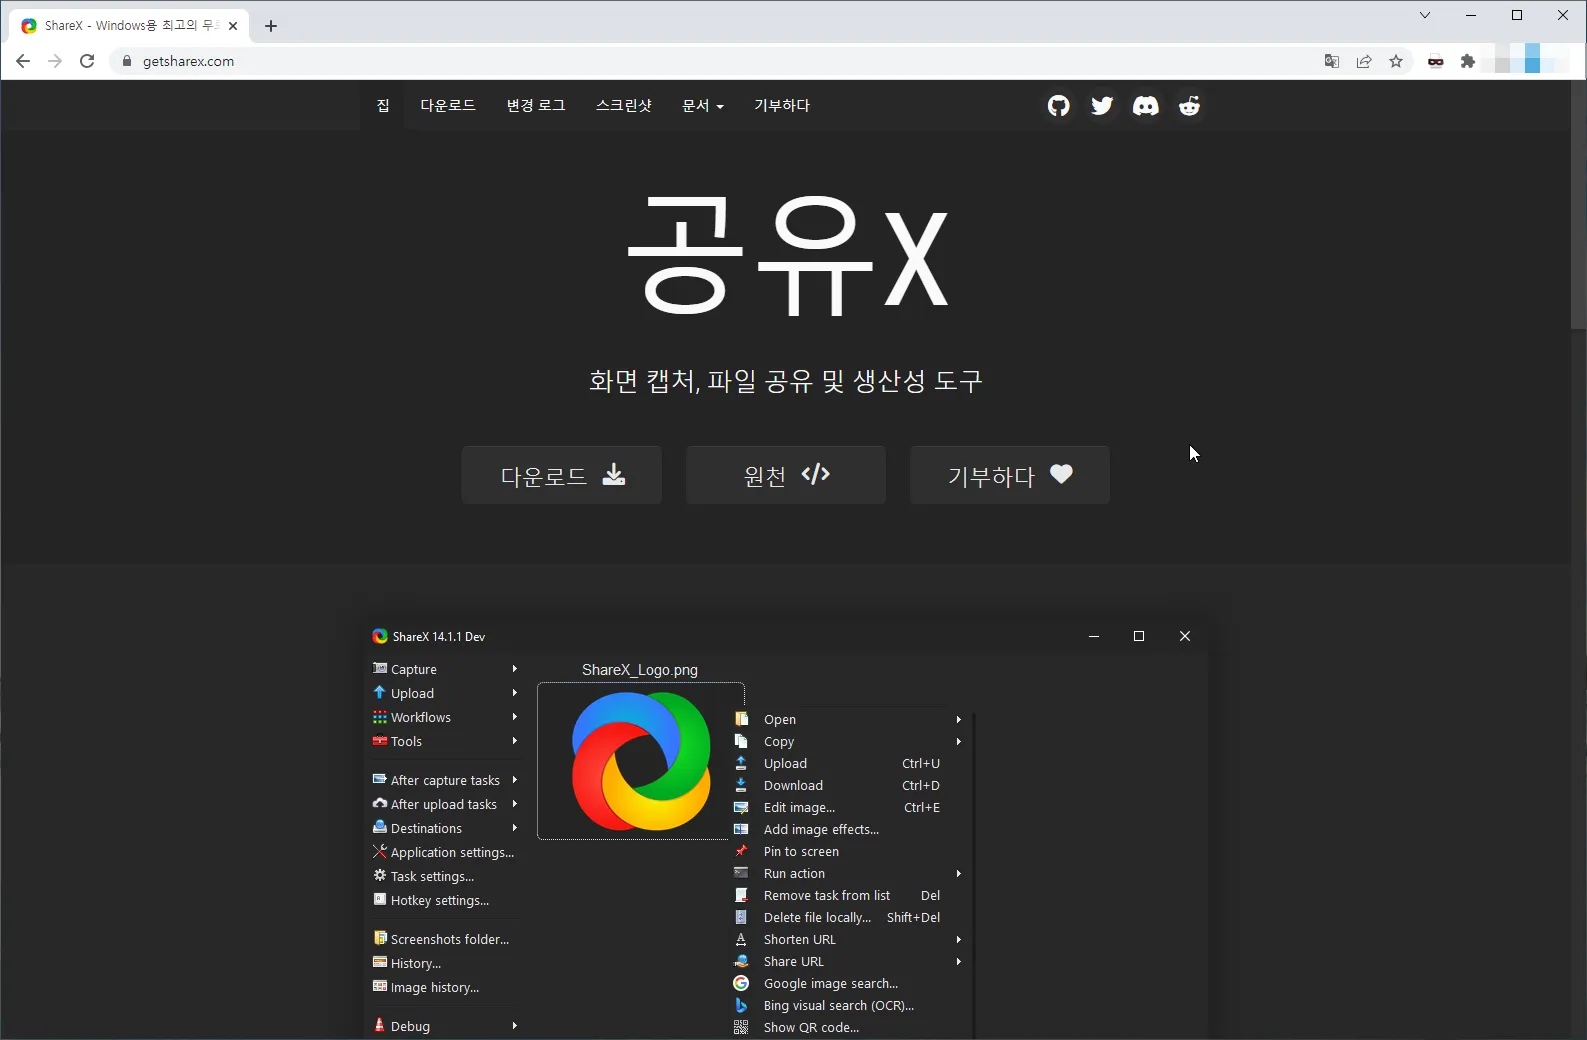Click the Chrome forward arrow
This screenshot has width=1587, height=1040.
[x=55, y=61]
